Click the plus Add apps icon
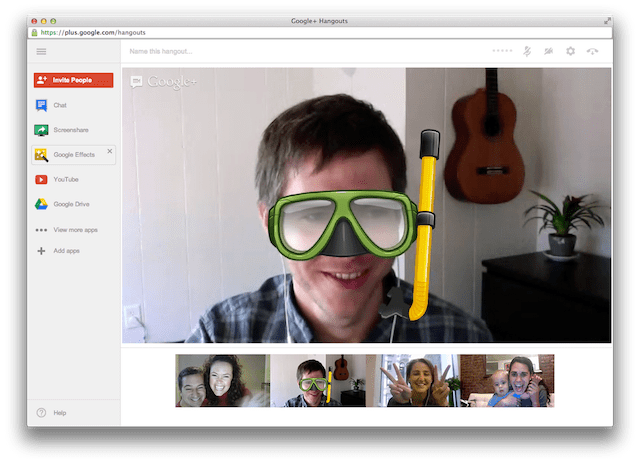 41,251
